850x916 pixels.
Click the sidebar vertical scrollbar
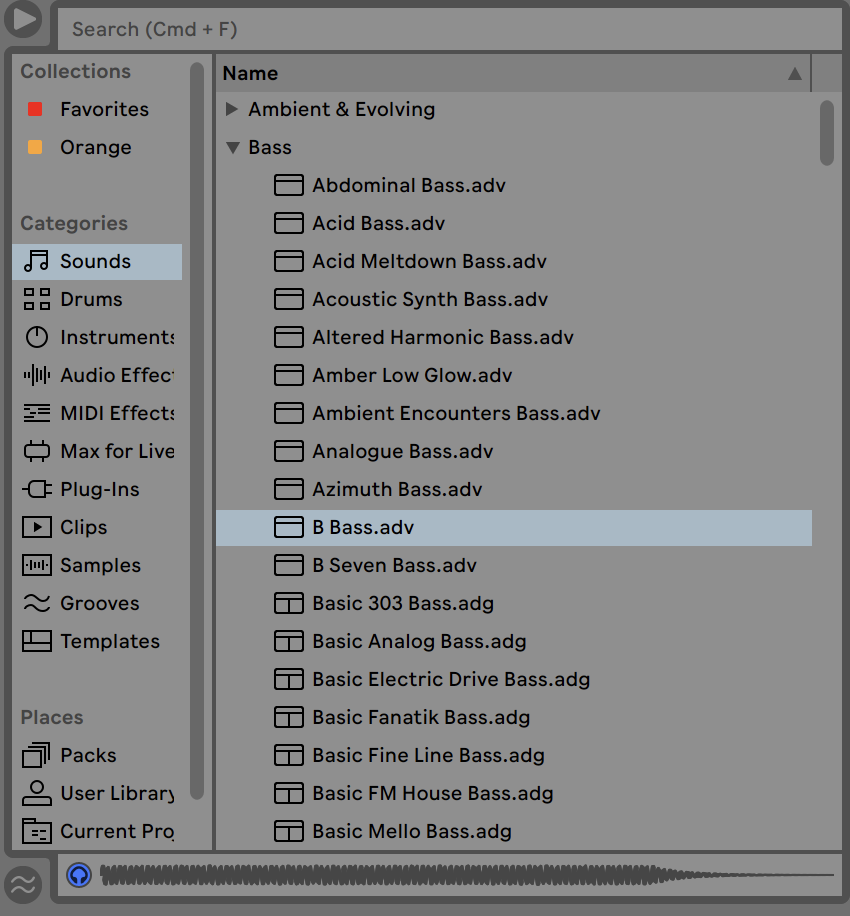pyautogui.click(x=197, y=431)
